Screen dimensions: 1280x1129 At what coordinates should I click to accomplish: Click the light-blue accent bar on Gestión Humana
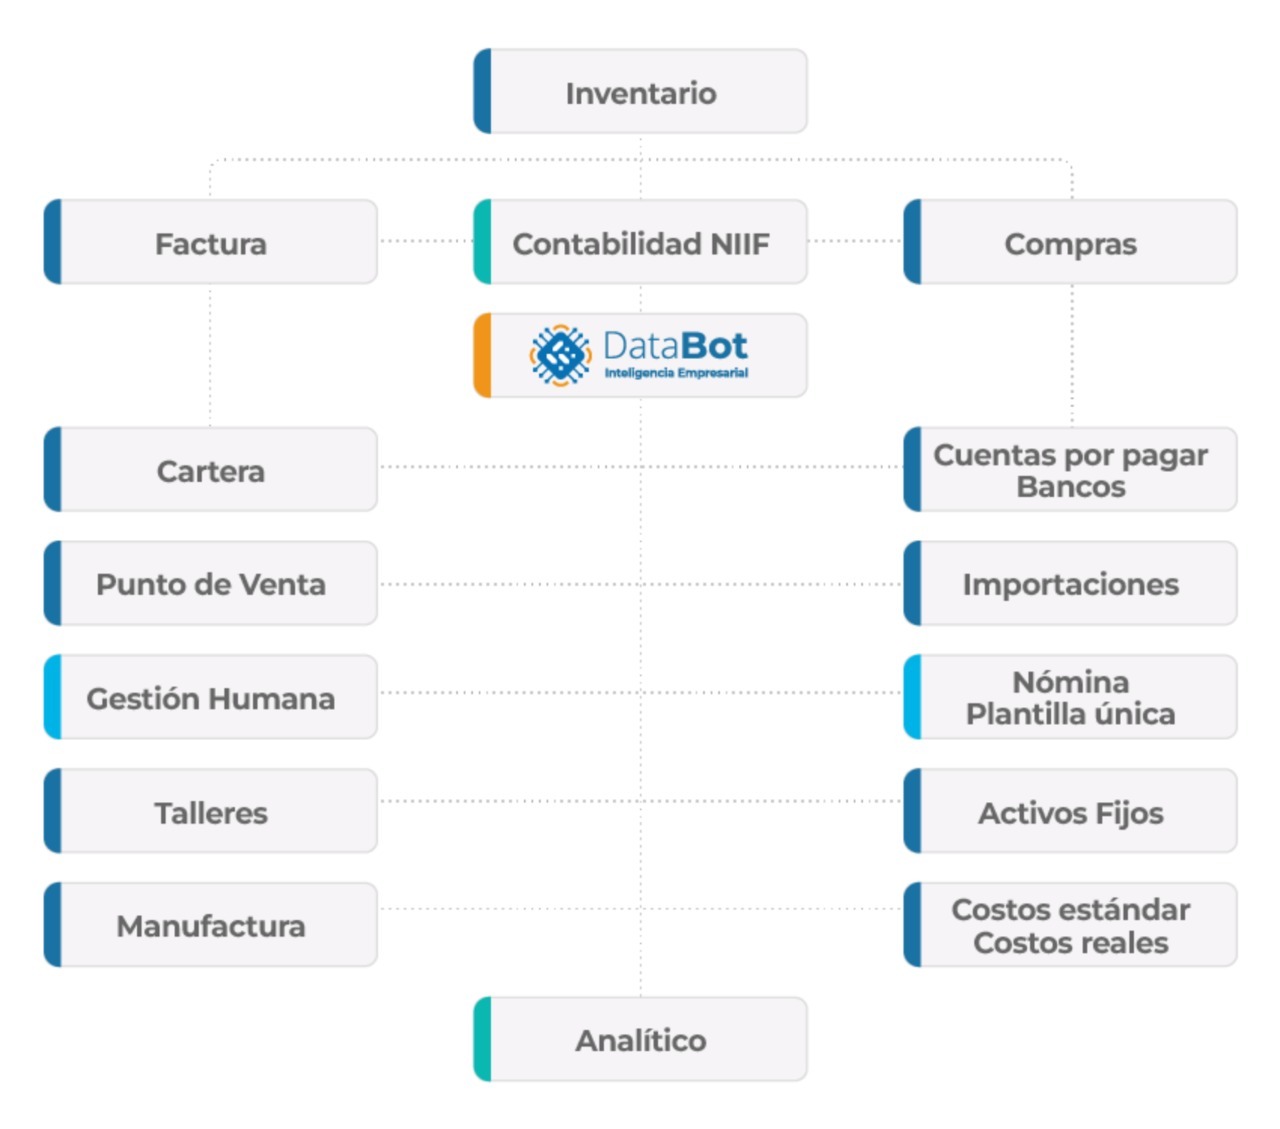[52, 697]
